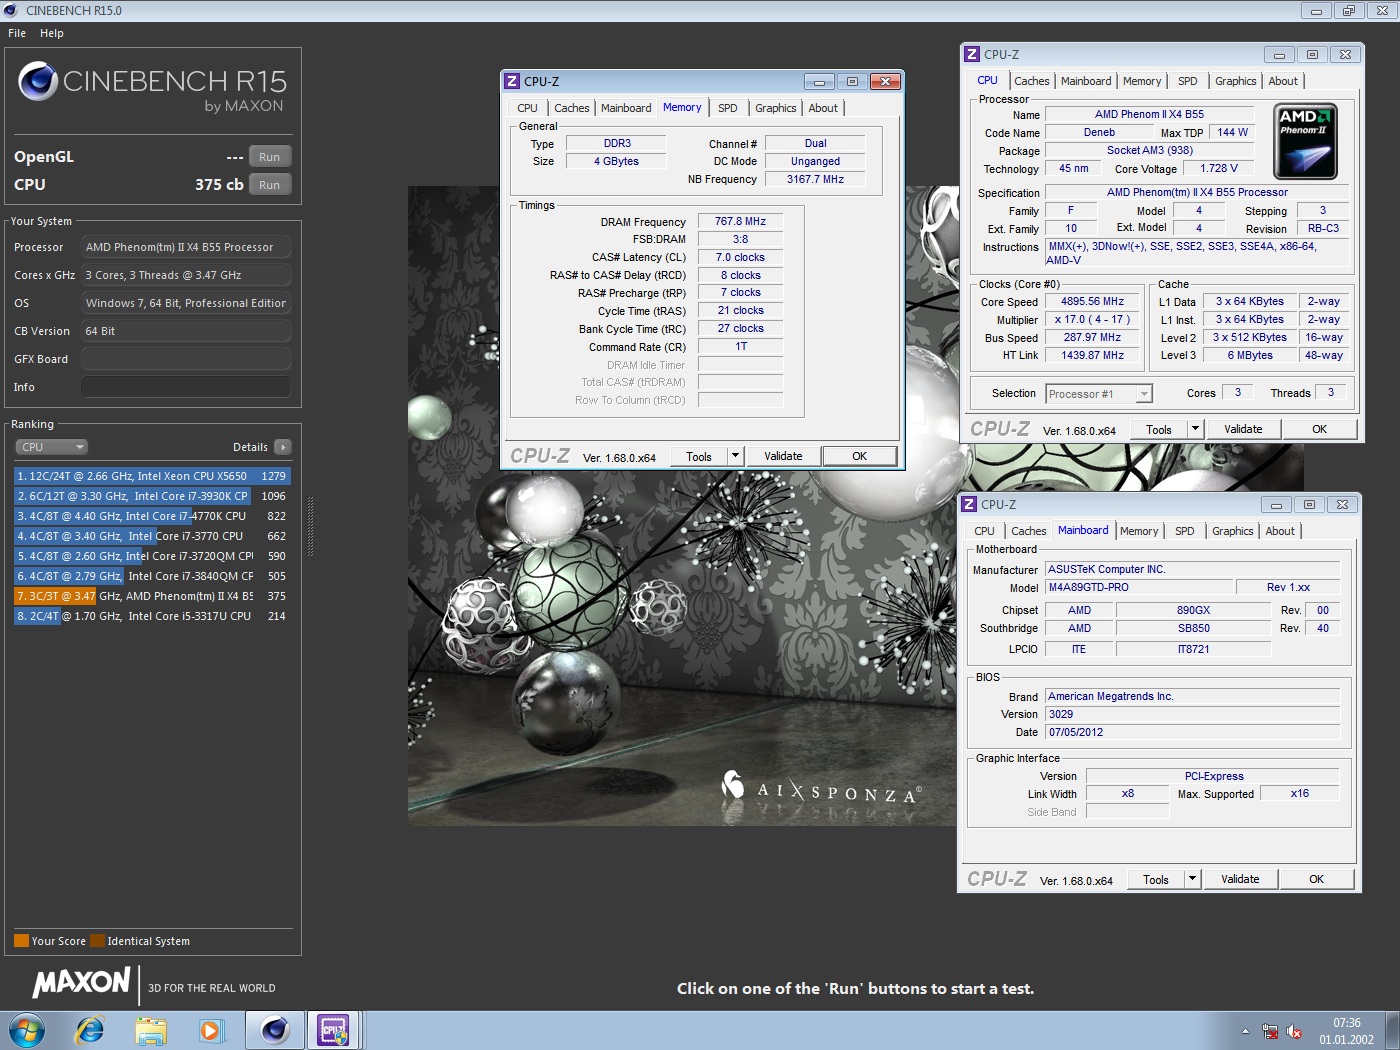Select Mainboard tab in top-right CPU-Z window

tap(1086, 81)
